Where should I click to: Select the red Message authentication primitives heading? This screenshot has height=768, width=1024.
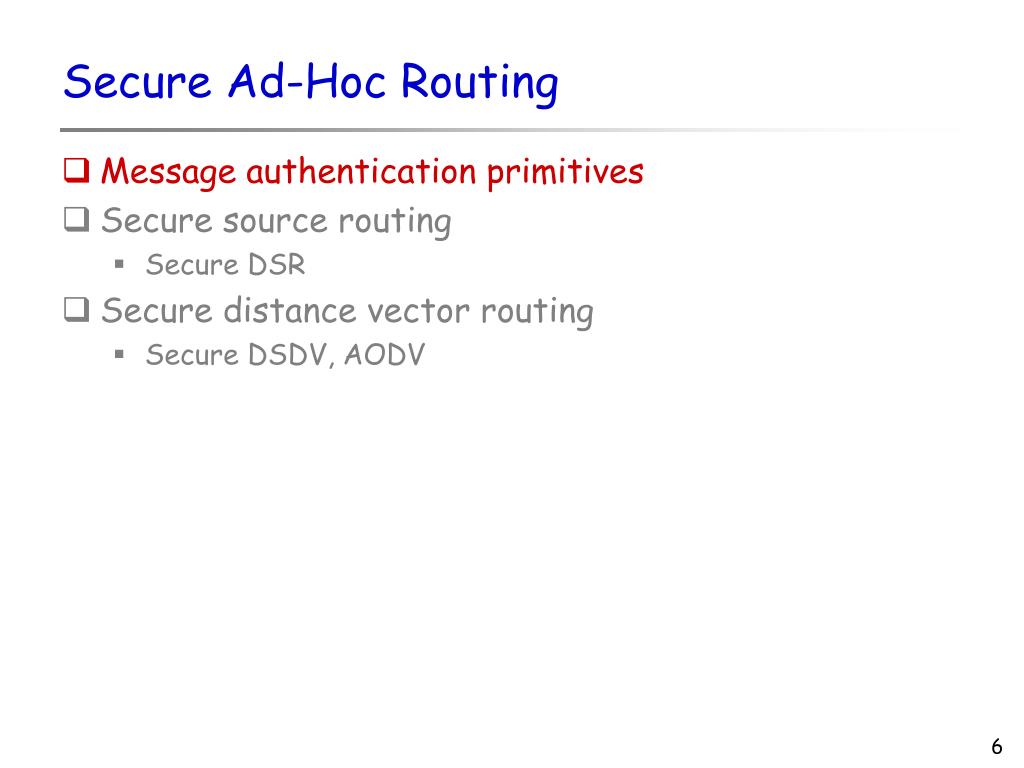click(x=372, y=172)
